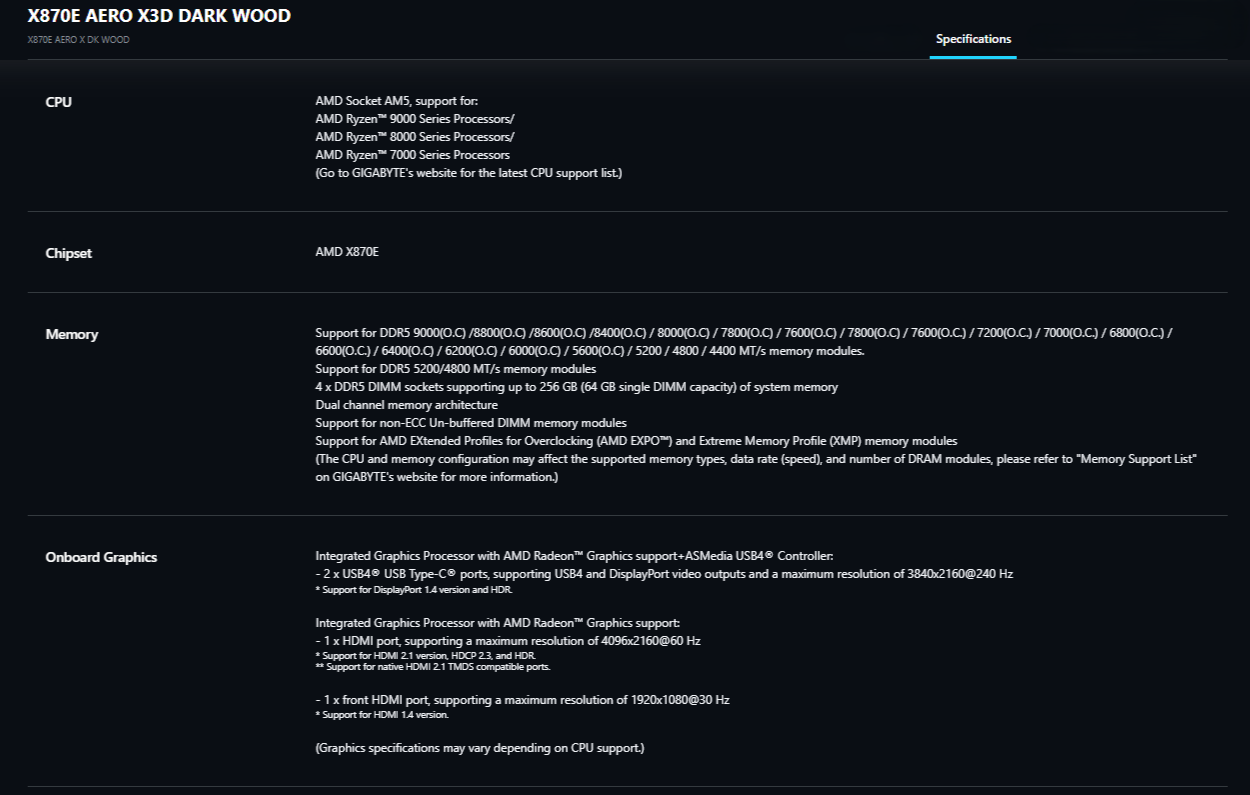Image resolution: width=1250 pixels, height=795 pixels.
Task: Click the AMD Ryzen 9000 Series Processors line
Action: 415,119
